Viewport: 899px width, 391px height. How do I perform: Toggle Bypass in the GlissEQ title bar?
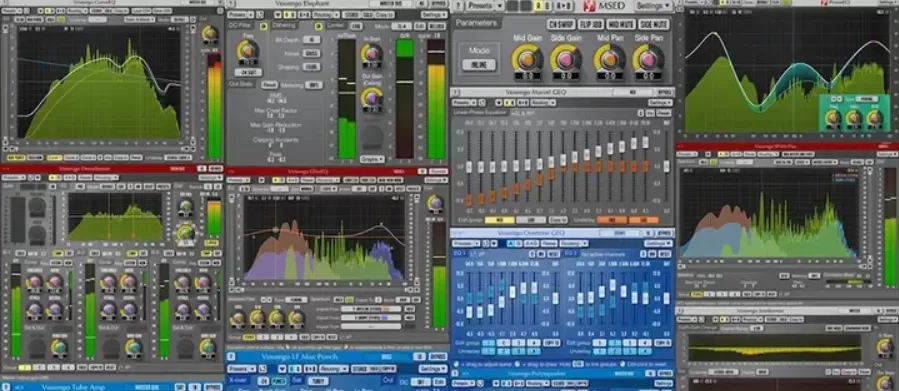[439, 171]
